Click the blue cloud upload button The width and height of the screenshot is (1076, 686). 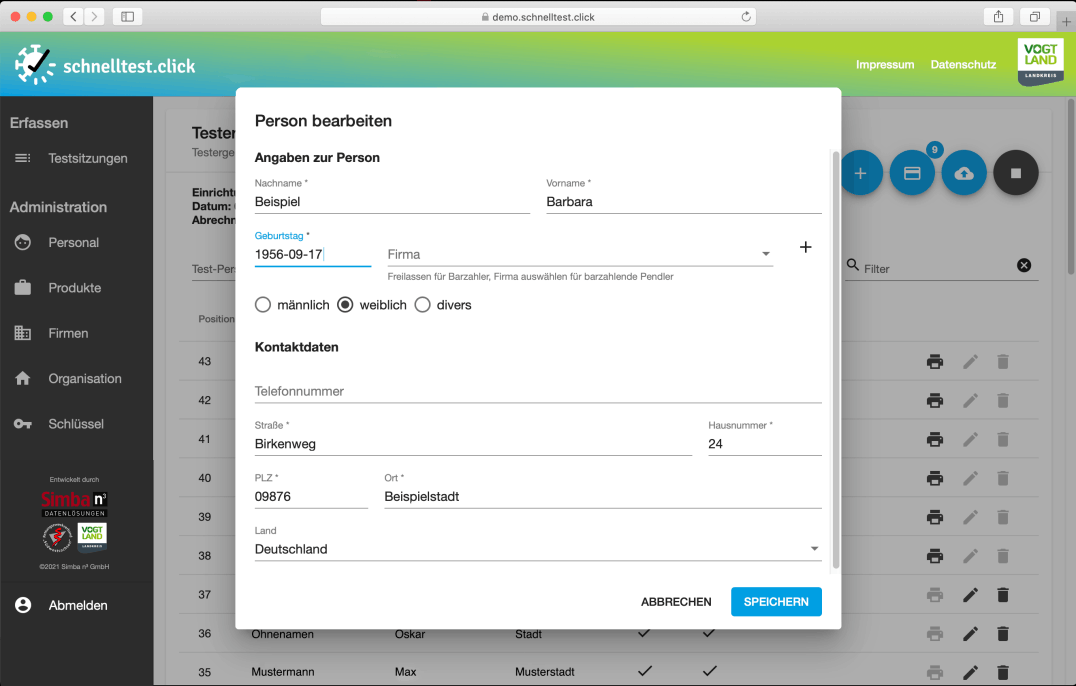964,174
